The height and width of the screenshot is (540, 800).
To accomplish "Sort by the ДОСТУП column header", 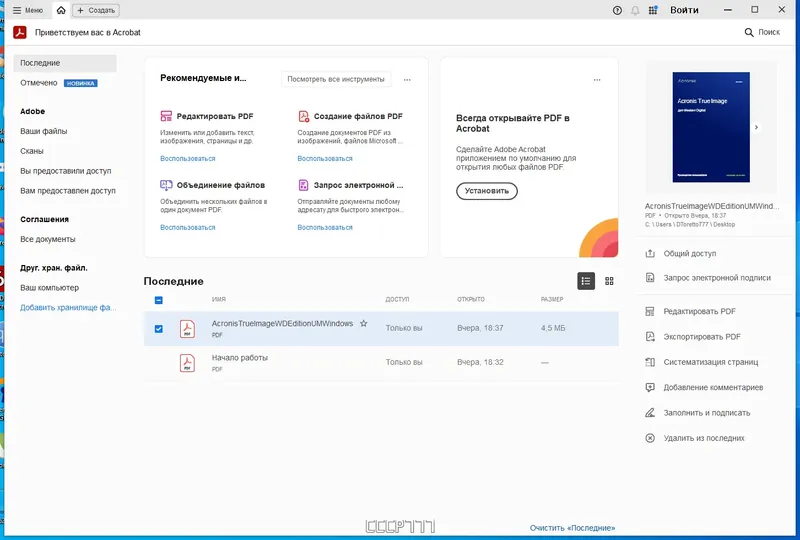I will click(397, 300).
